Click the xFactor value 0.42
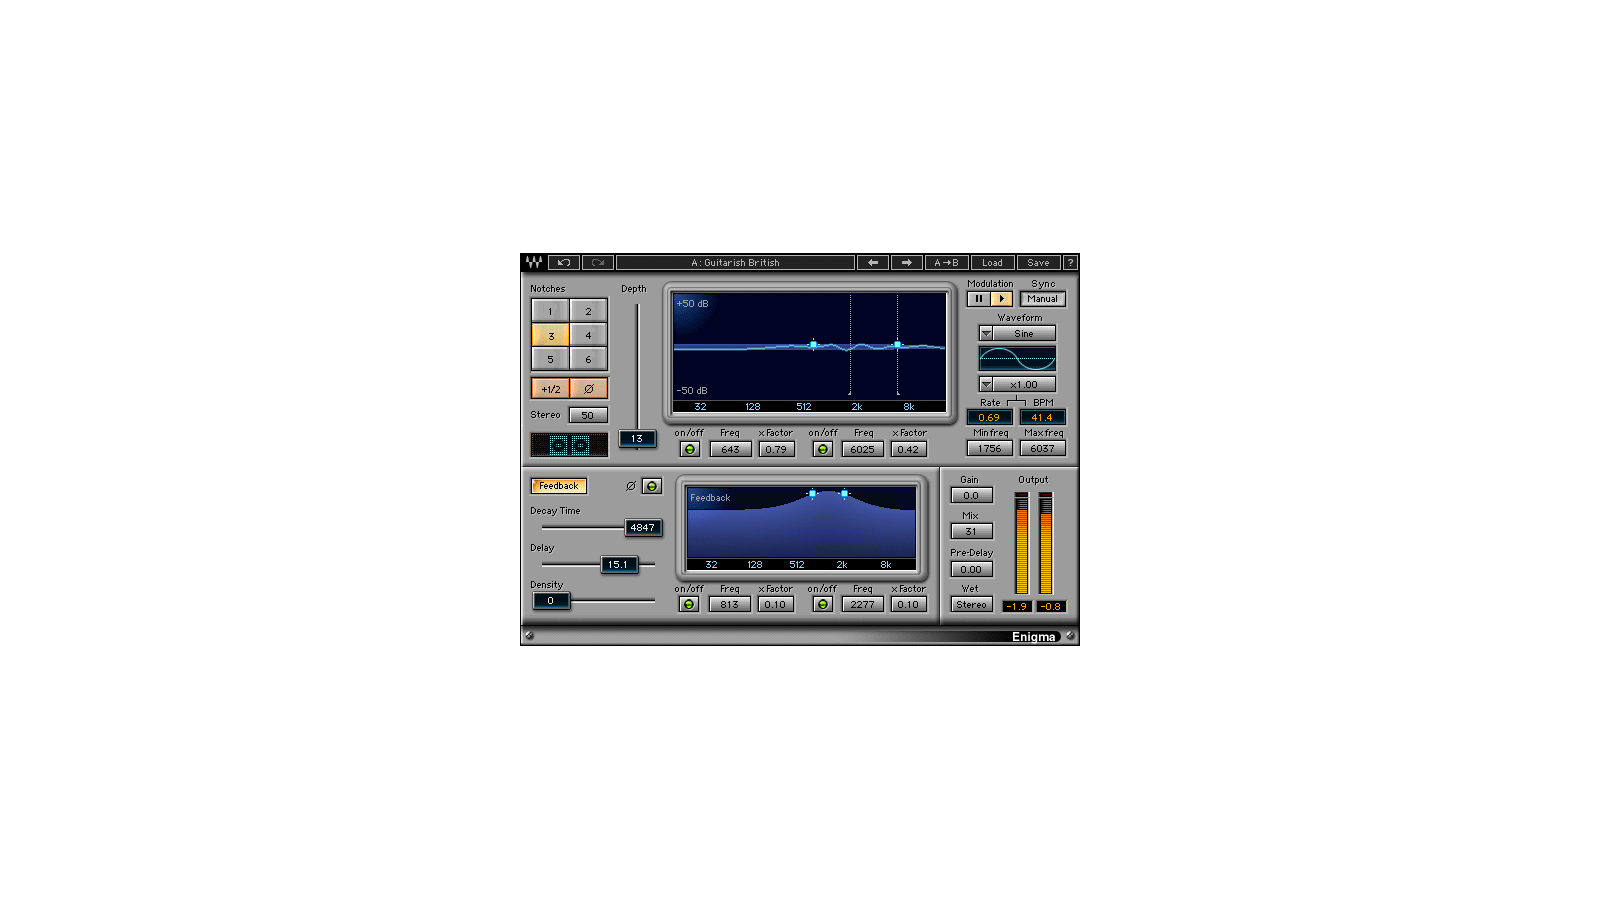 point(908,449)
